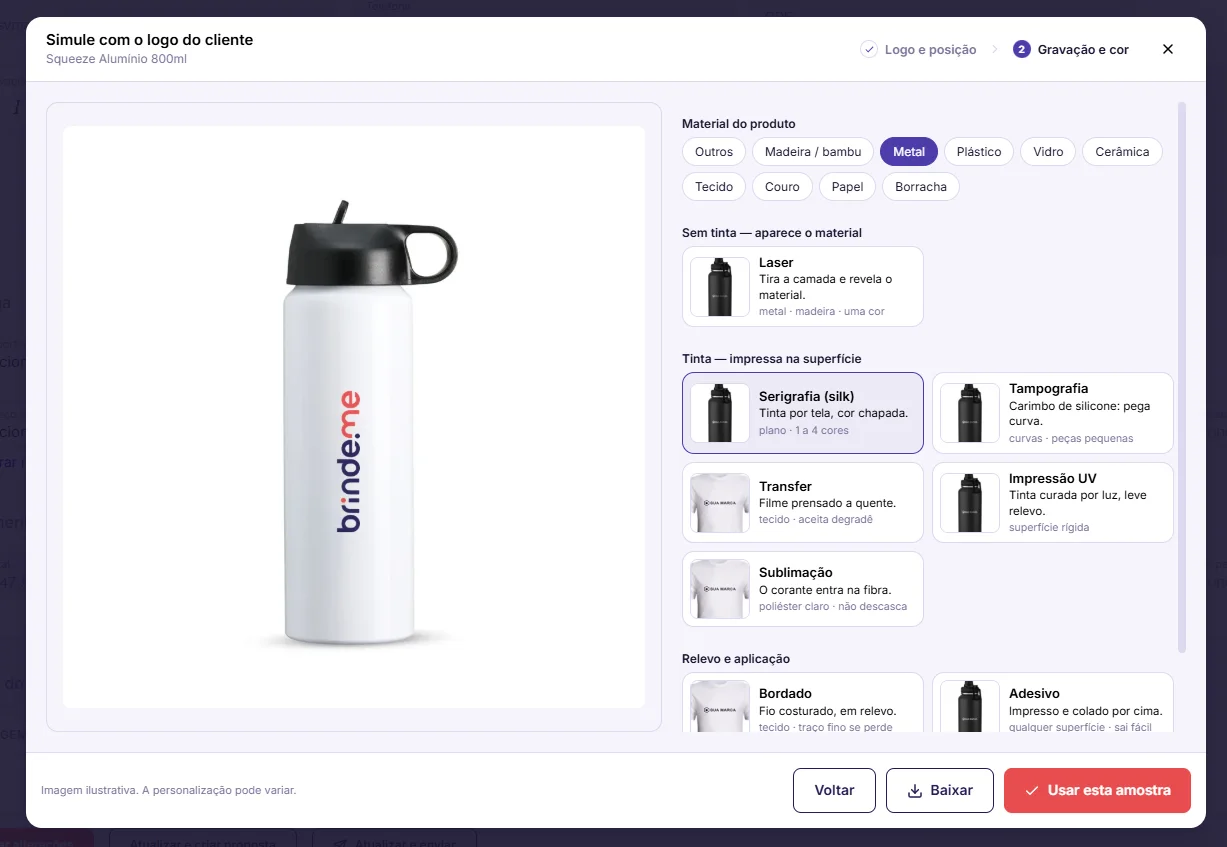Screen dimensions: 1227x847
Task: Click the Tampografia bottle thumbnail
Action: coord(970,413)
